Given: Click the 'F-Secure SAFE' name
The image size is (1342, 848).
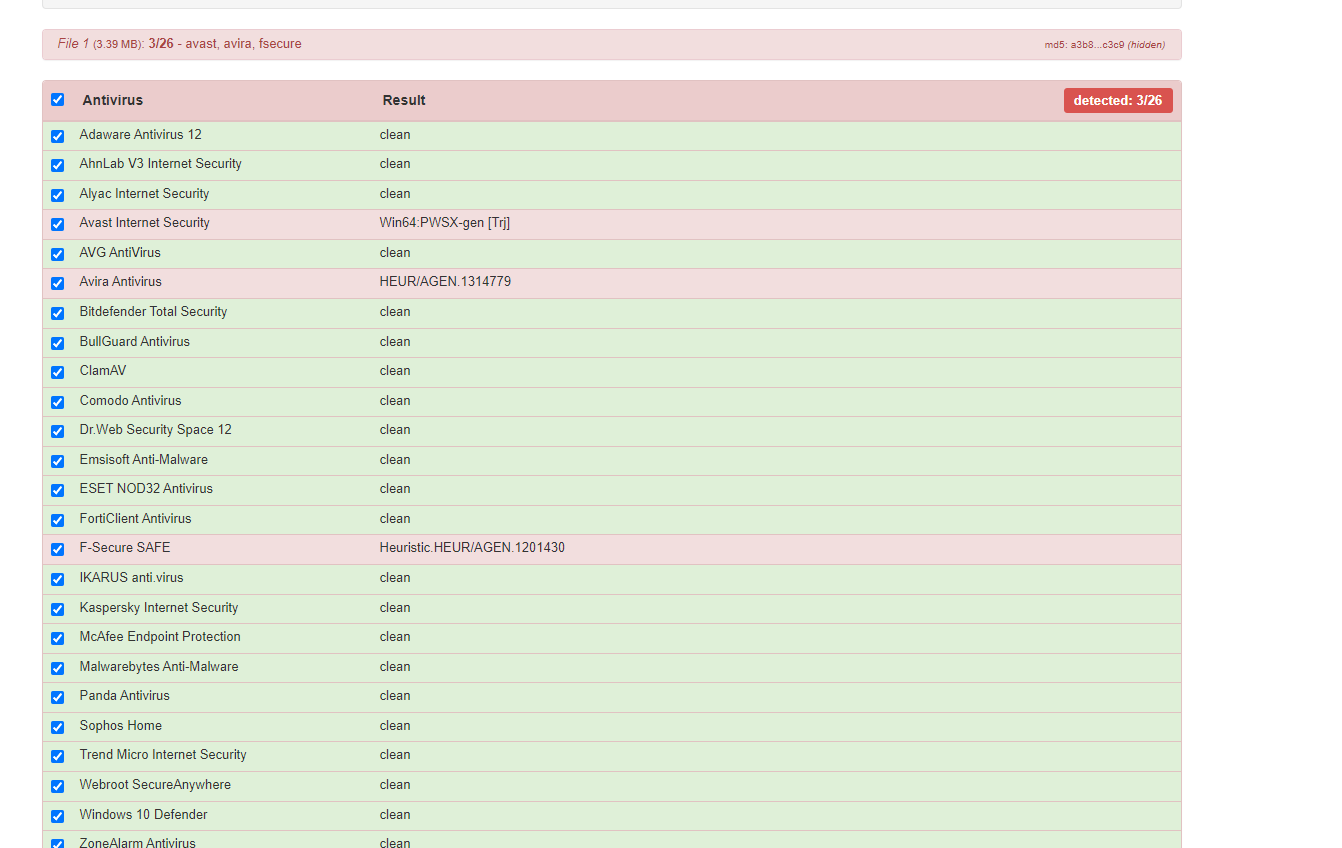Looking at the screenshot, I should [x=125, y=548].
